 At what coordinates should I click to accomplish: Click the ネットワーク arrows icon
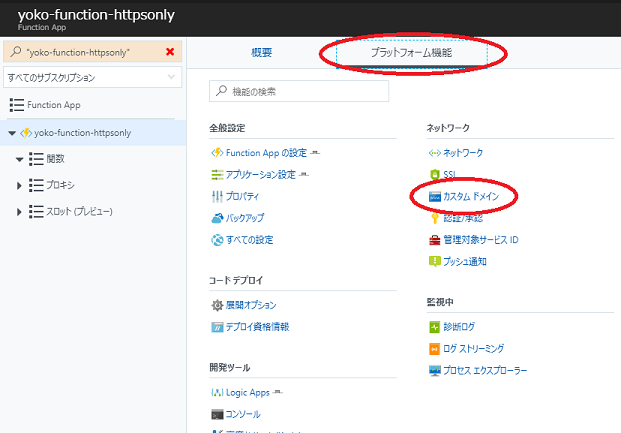pyautogui.click(x=434, y=153)
